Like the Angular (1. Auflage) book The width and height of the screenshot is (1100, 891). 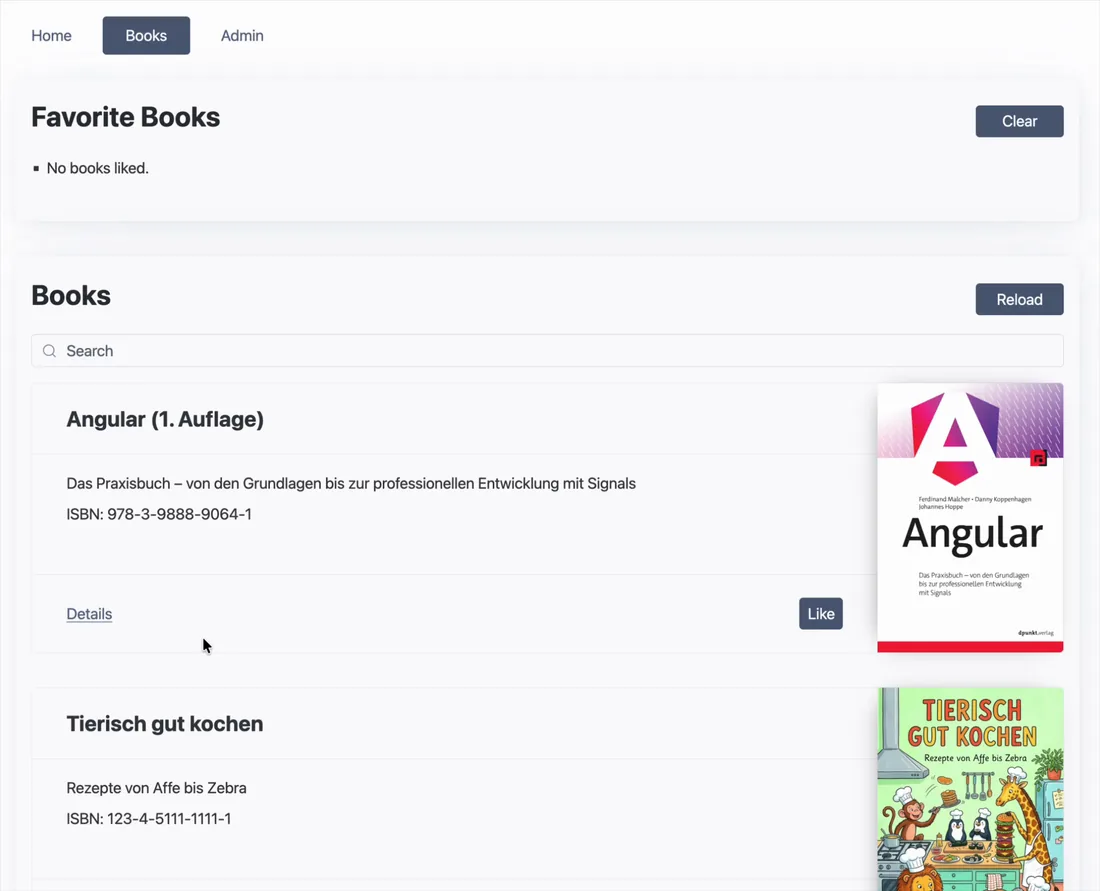click(821, 614)
